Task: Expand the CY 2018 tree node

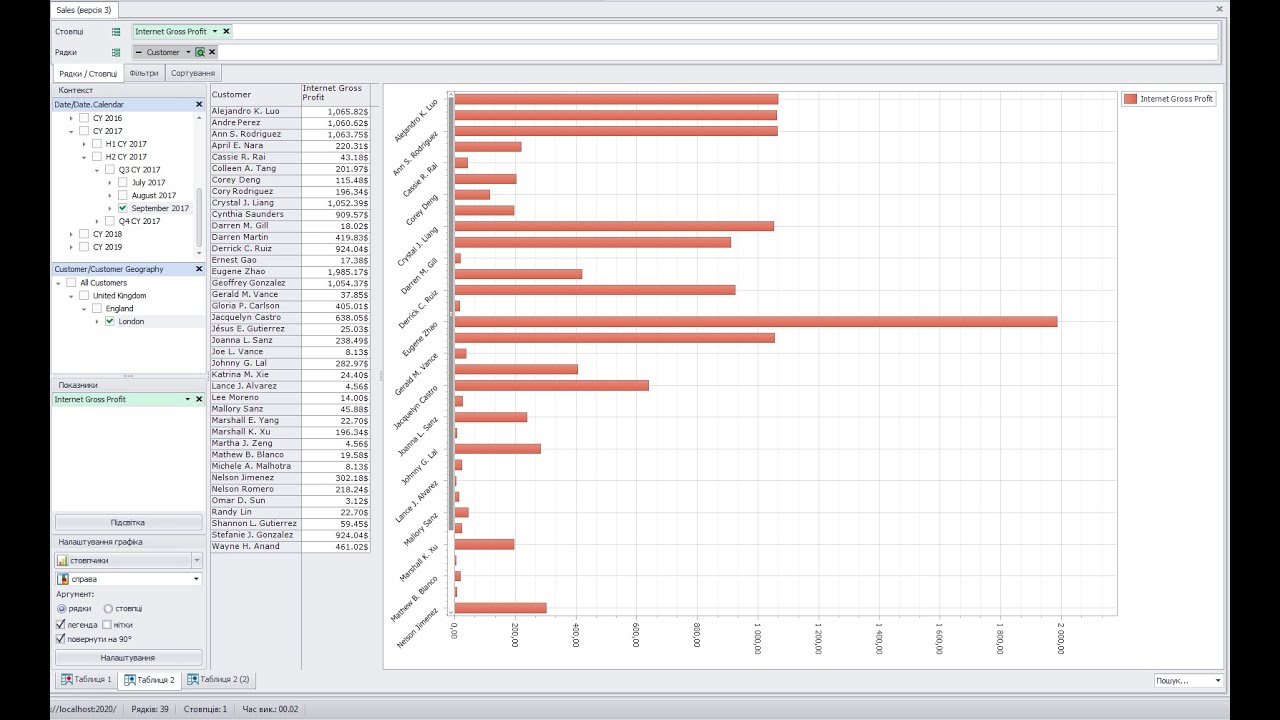Action: [x=71, y=234]
